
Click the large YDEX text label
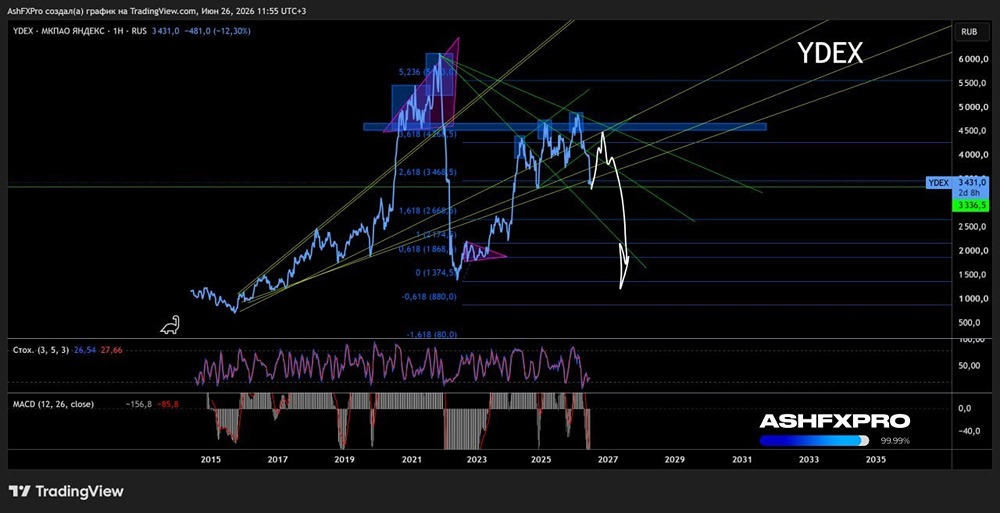pyautogui.click(x=830, y=54)
